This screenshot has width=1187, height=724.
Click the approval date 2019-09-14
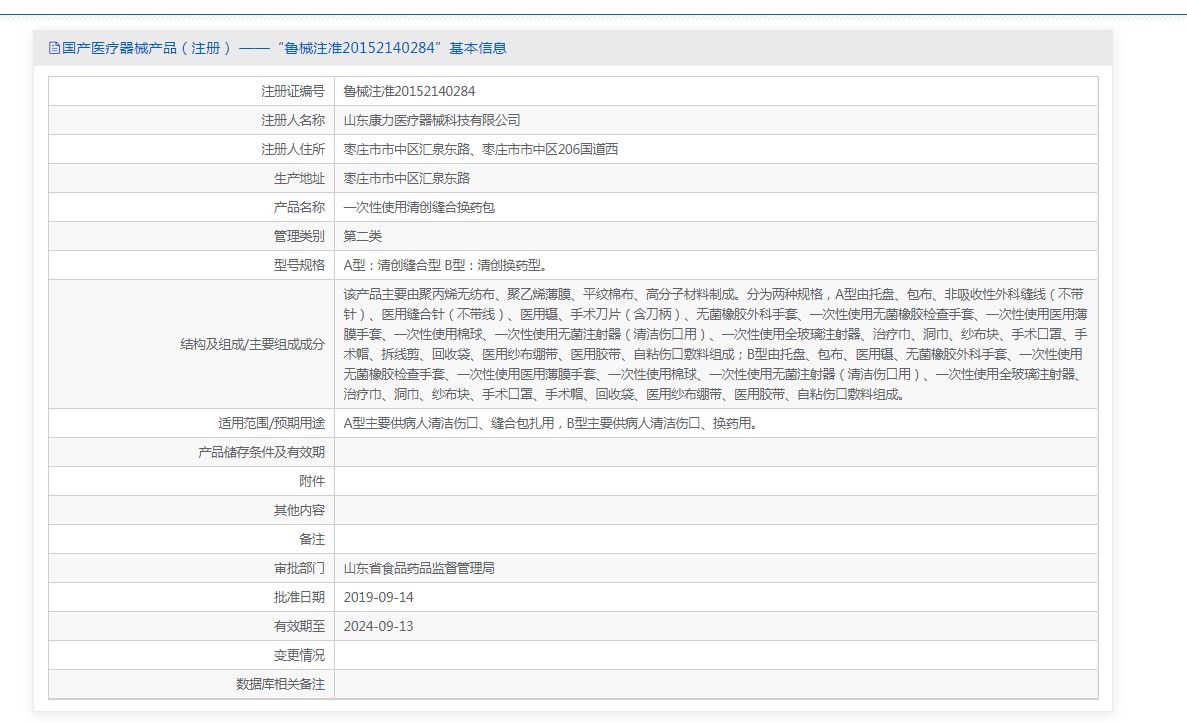coord(378,597)
